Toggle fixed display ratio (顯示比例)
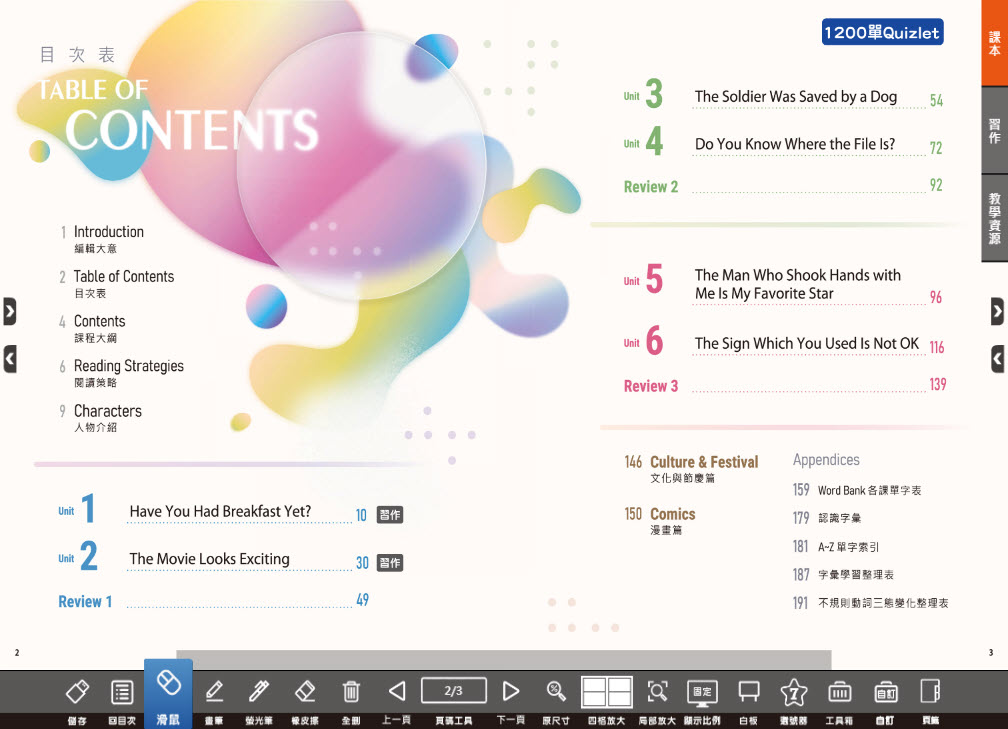This screenshot has height=729, width=1008. click(702, 691)
